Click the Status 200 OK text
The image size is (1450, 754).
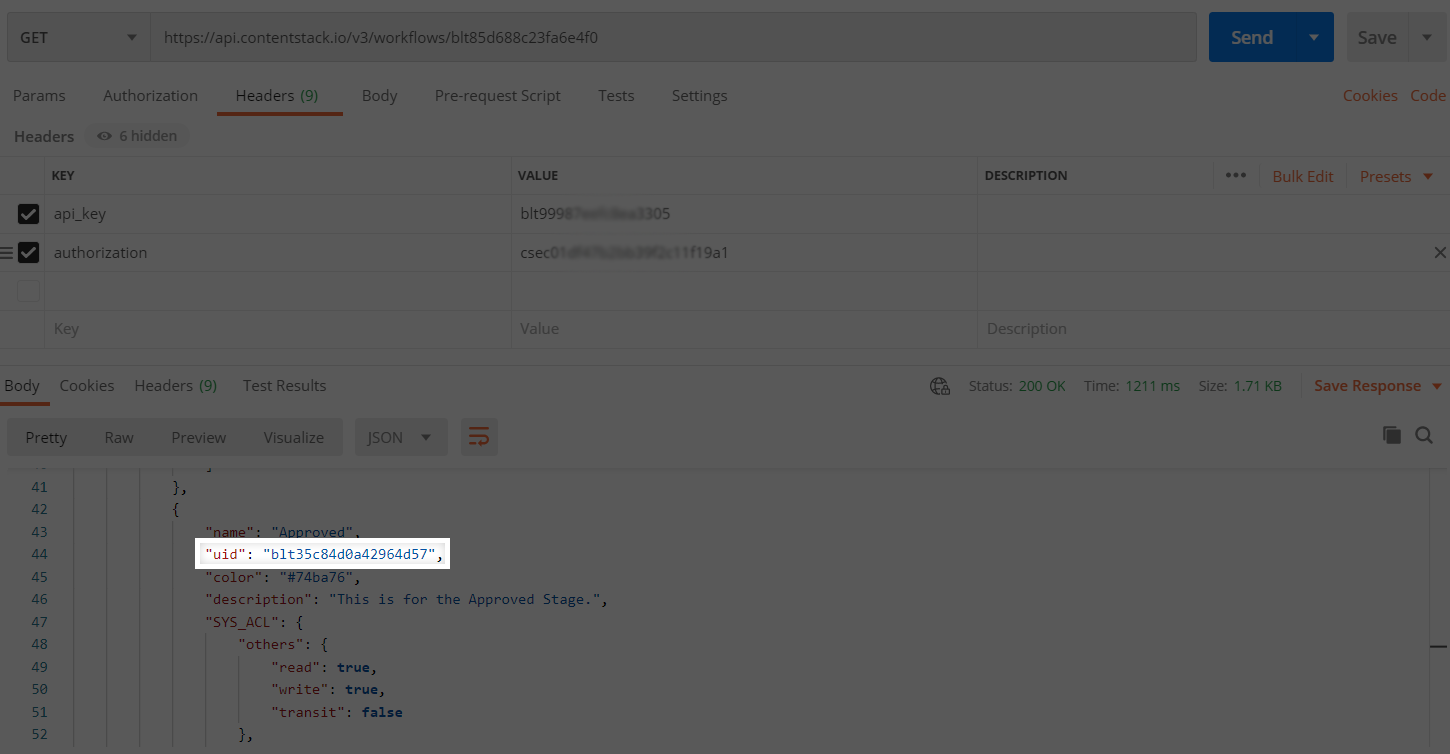[x=1017, y=386]
